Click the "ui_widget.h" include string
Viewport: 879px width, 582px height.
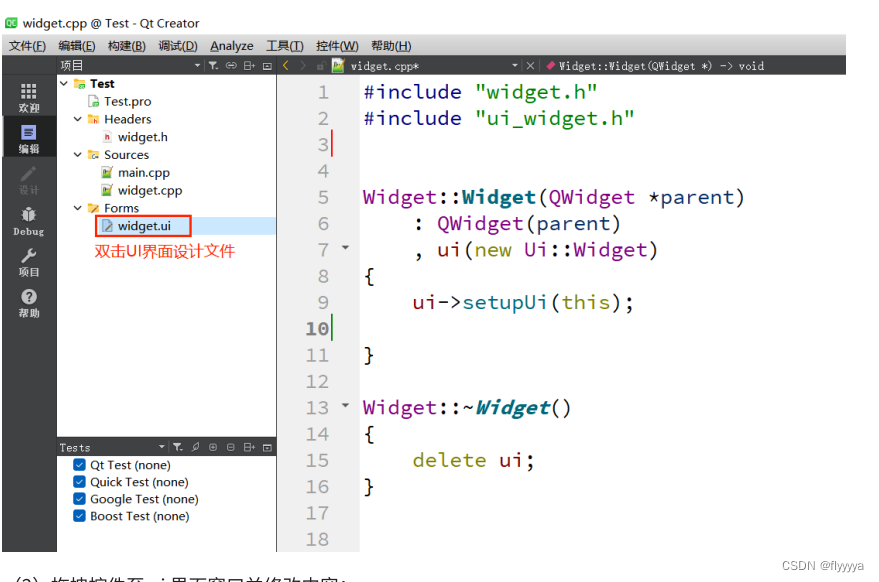[554, 119]
